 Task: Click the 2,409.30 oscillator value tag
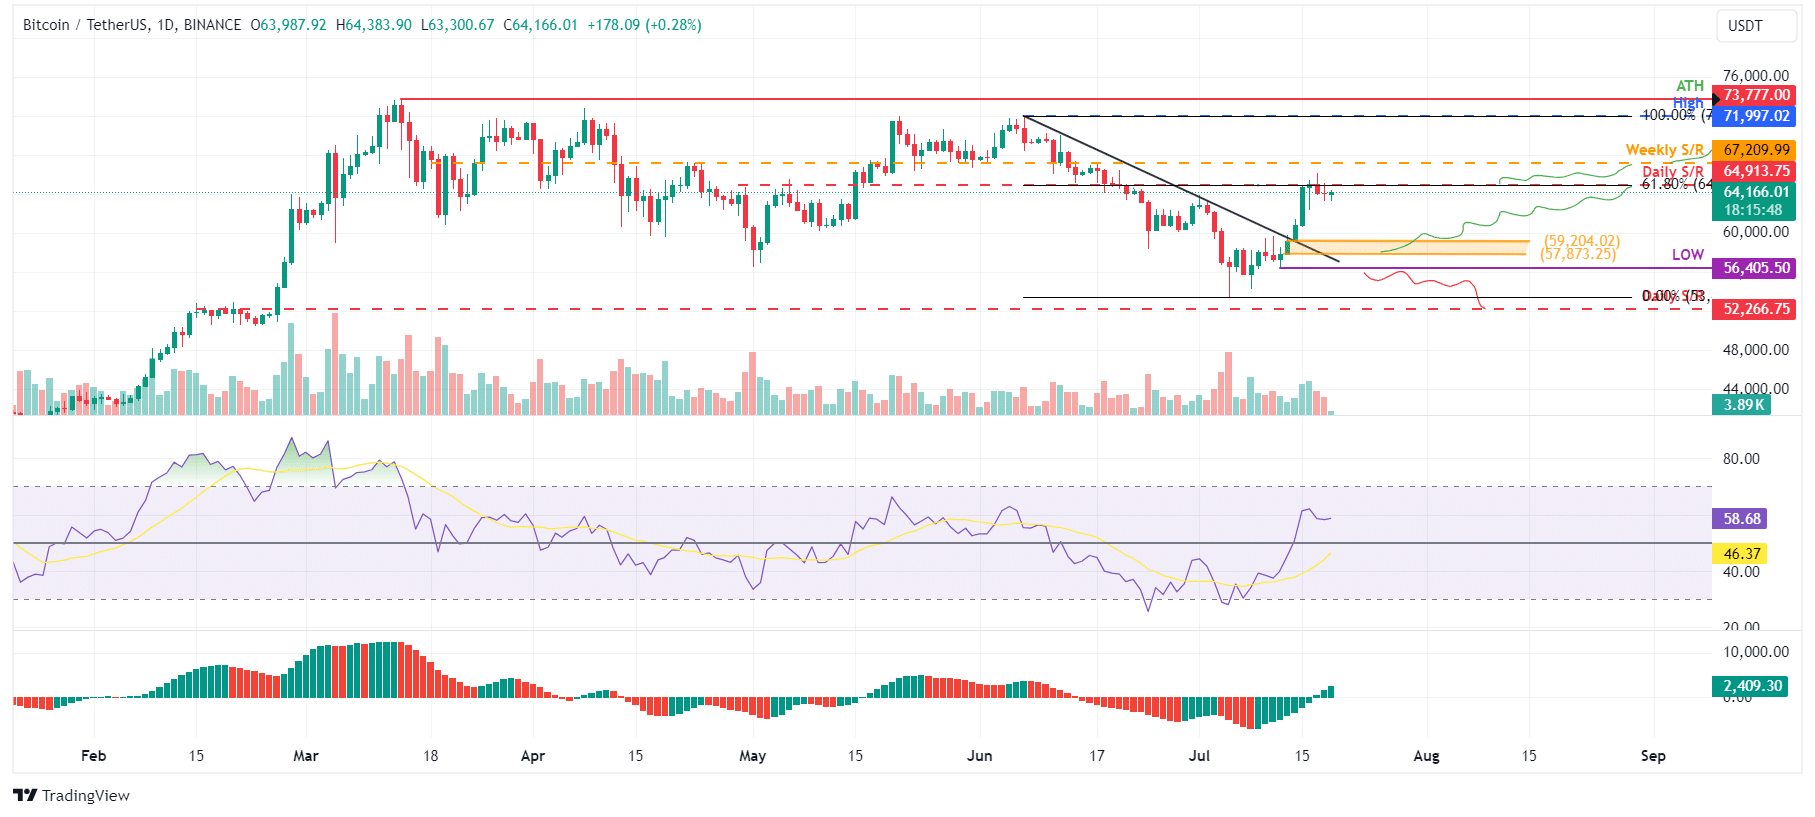[1749, 686]
